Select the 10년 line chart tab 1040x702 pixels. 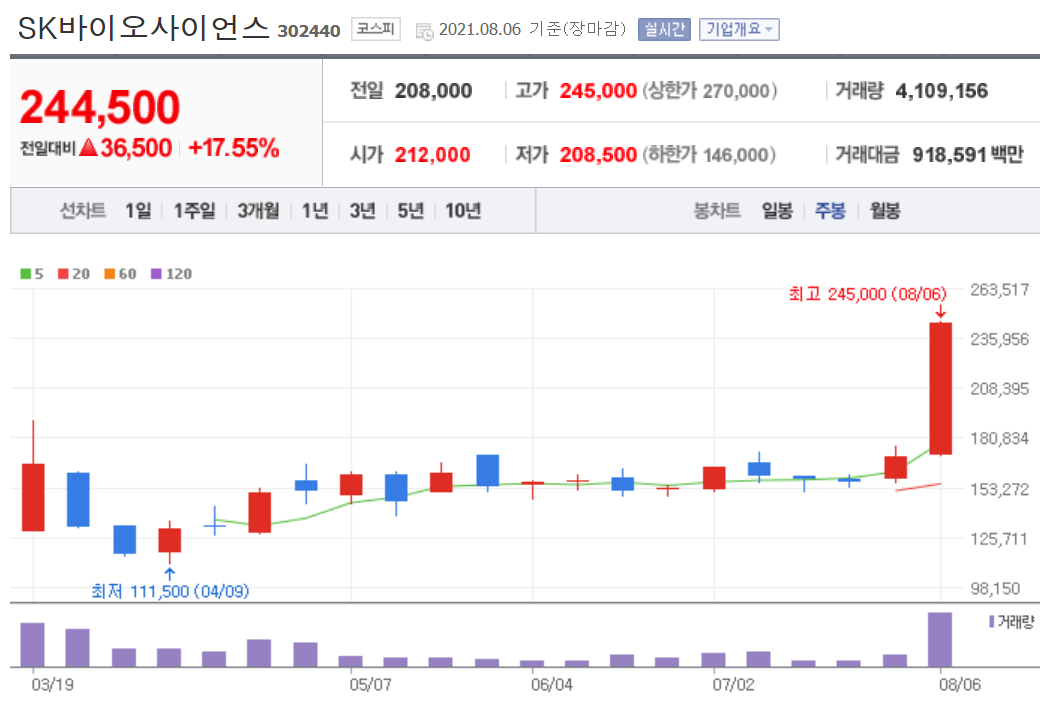coord(463,211)
